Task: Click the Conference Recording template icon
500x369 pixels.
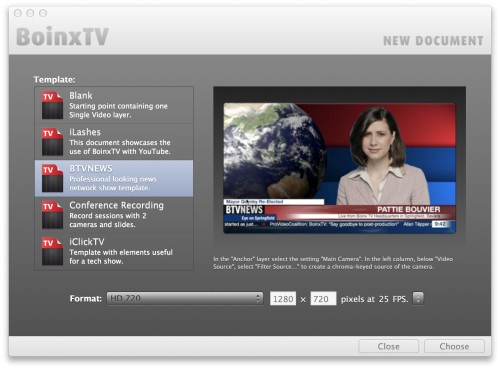Action: (x=52, y=215)
